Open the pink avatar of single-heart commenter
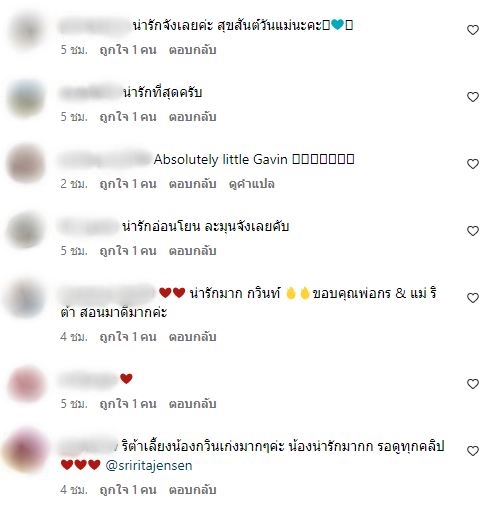 (x=26, y=384)
